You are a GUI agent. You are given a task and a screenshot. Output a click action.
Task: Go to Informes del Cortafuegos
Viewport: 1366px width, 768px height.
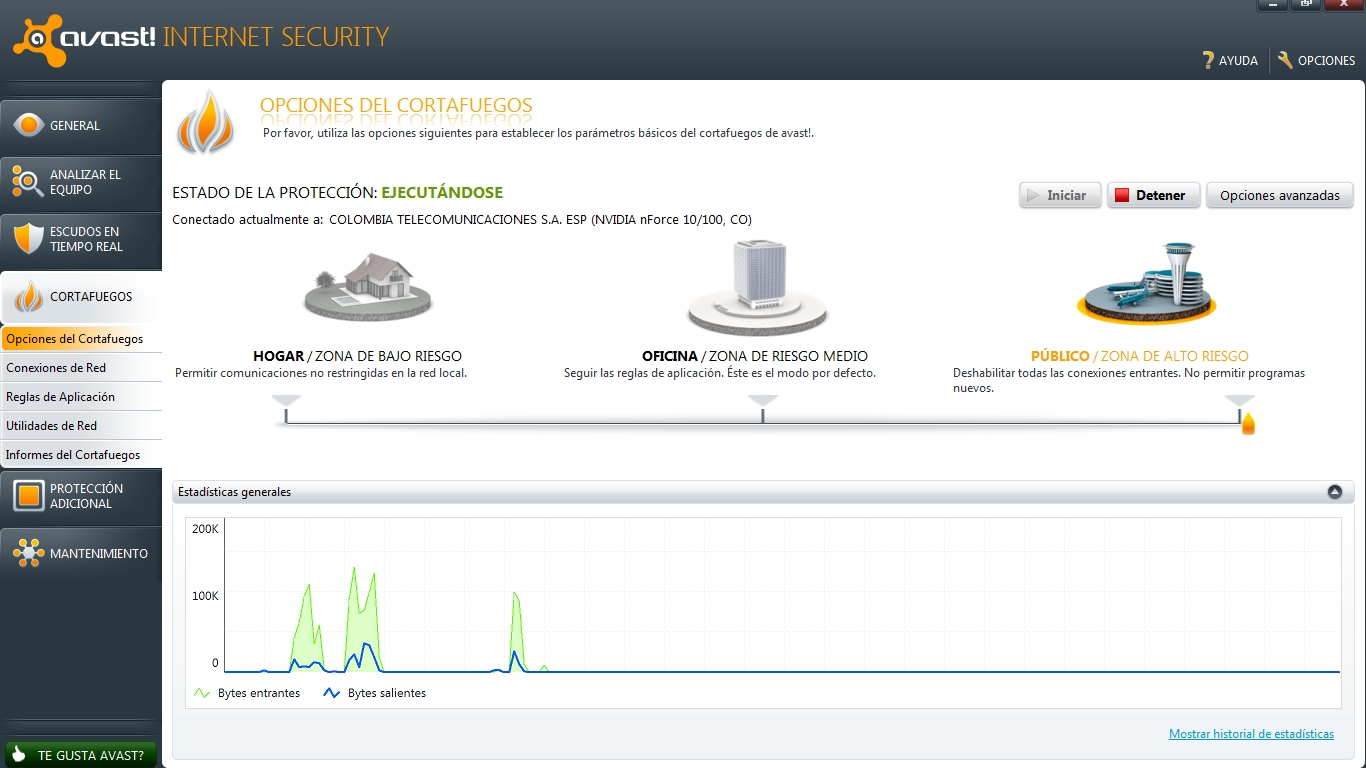[x=81, y=455]
